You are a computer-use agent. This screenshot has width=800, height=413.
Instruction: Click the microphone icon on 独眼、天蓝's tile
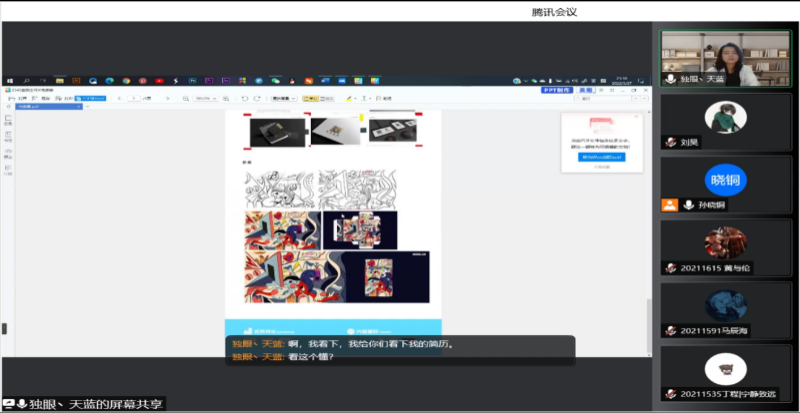pos(670,78)
